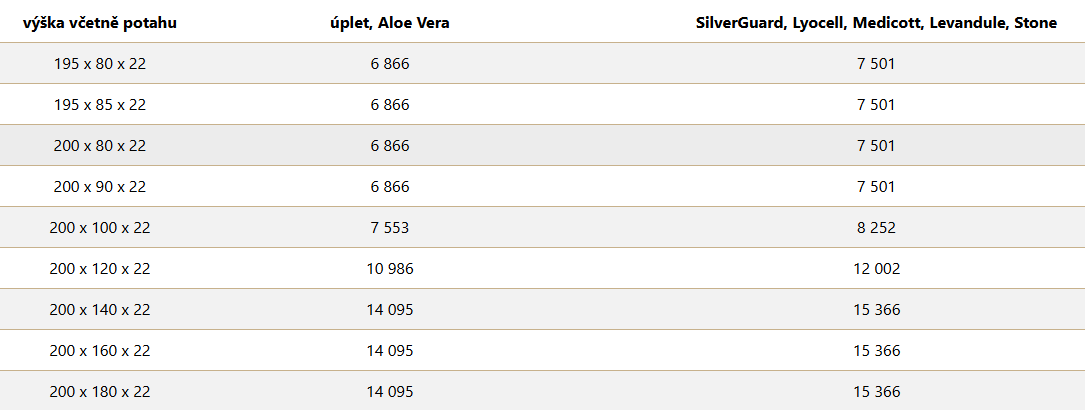Select the 195 x 80 x 22 size cell
Image resolution: width=1085 pixels, height=410 pixels.
100,64
